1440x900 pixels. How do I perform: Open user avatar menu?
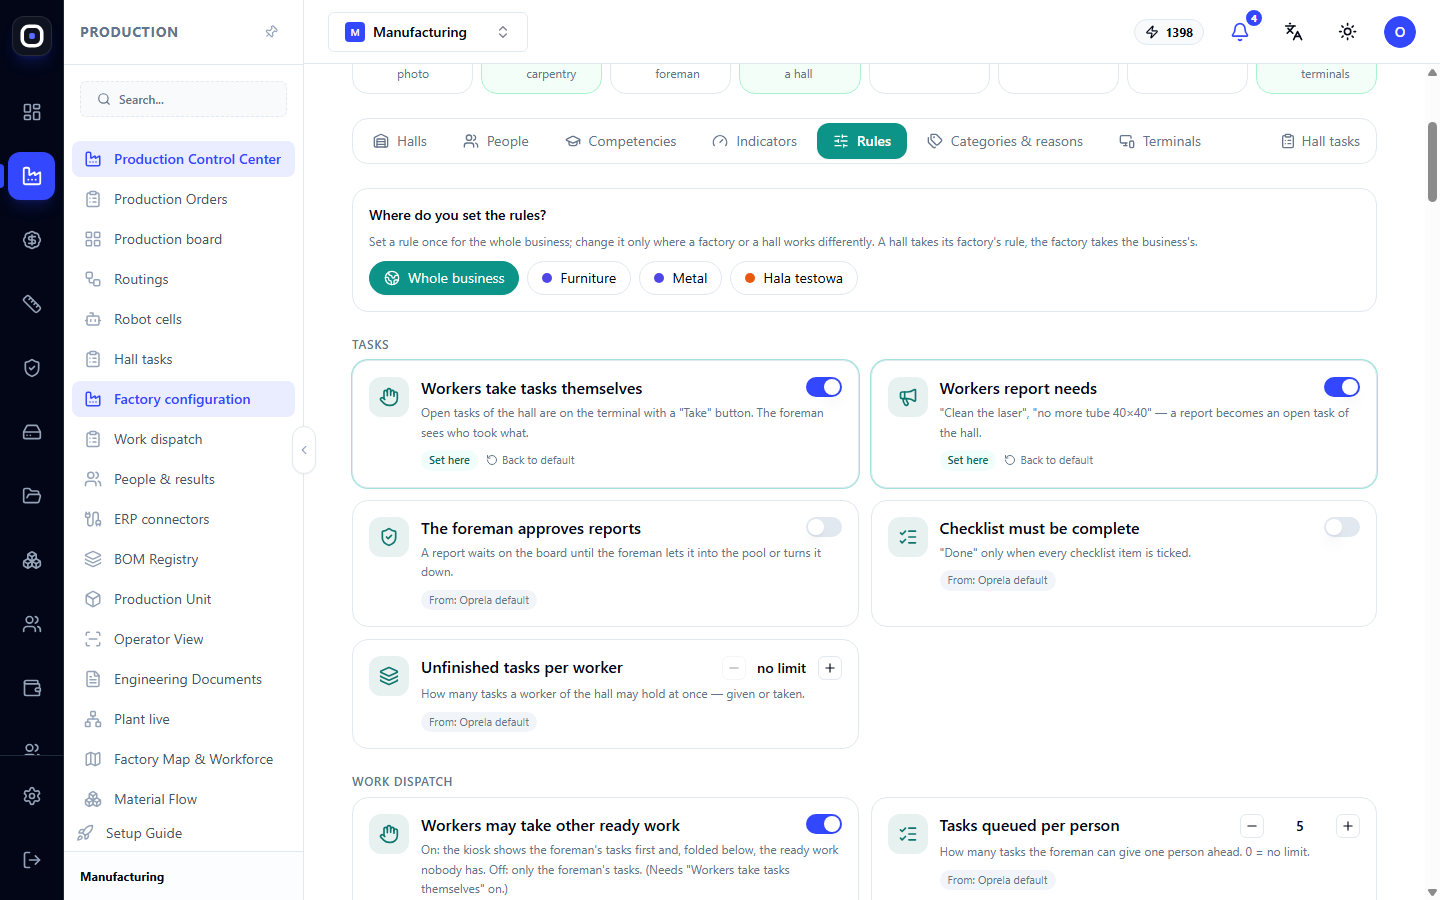[x=1400, y=32]
